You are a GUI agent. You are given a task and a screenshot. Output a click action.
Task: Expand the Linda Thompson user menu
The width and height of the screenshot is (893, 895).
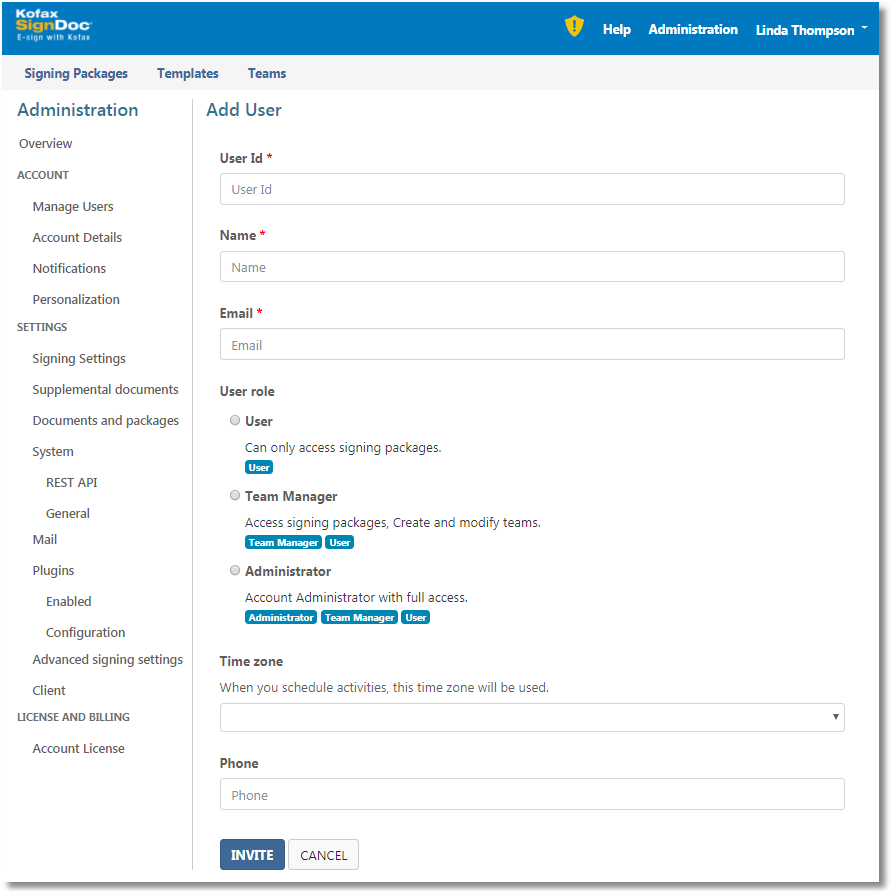(811, 30)
